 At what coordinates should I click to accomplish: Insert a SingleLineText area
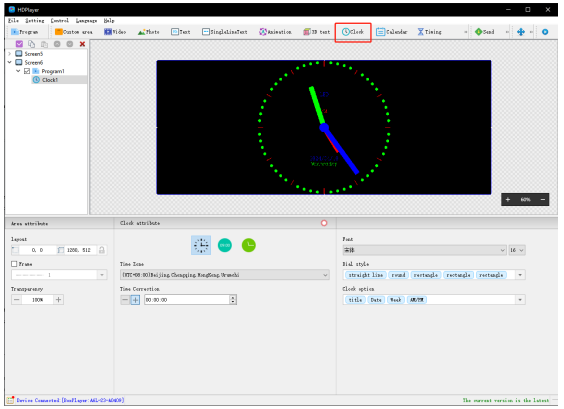[x=225, y=32]
